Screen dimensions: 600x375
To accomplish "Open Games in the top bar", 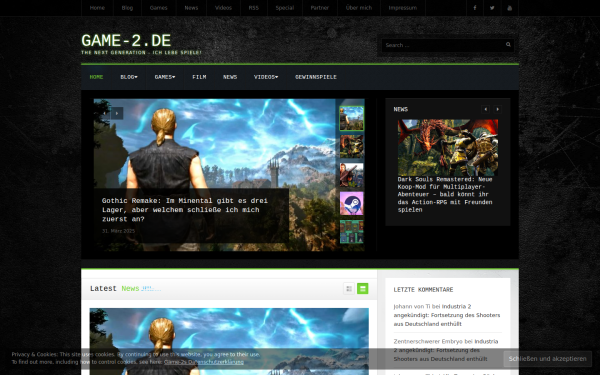I will click(x=159, y=8).
